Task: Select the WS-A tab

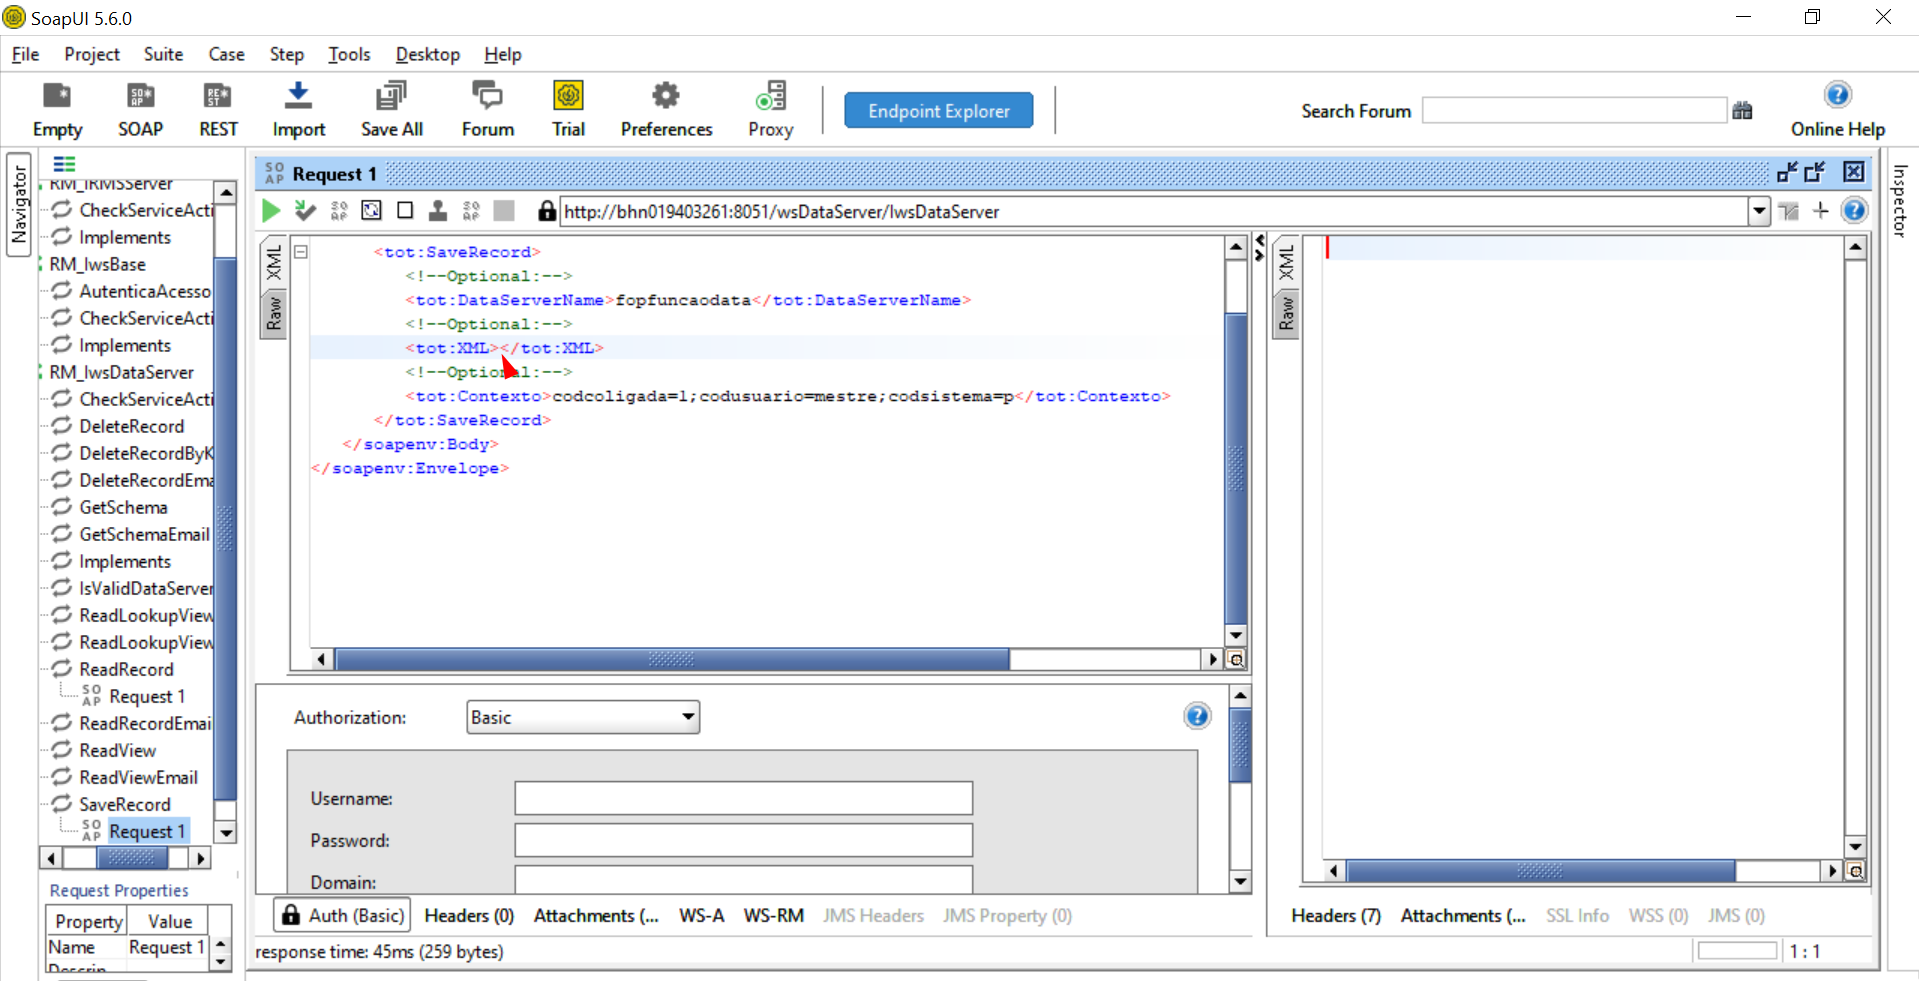Action: (x=701, y=916)
